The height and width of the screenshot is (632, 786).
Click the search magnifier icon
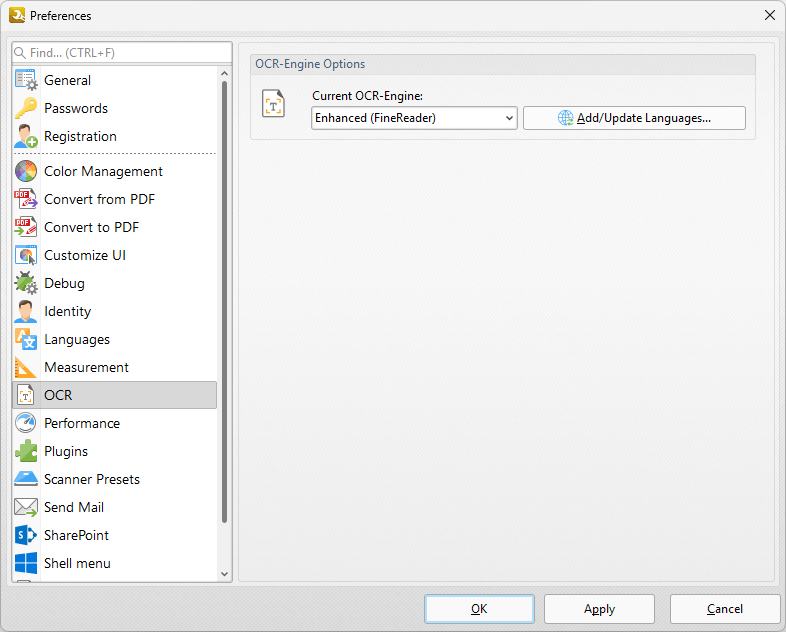(20, 53)
